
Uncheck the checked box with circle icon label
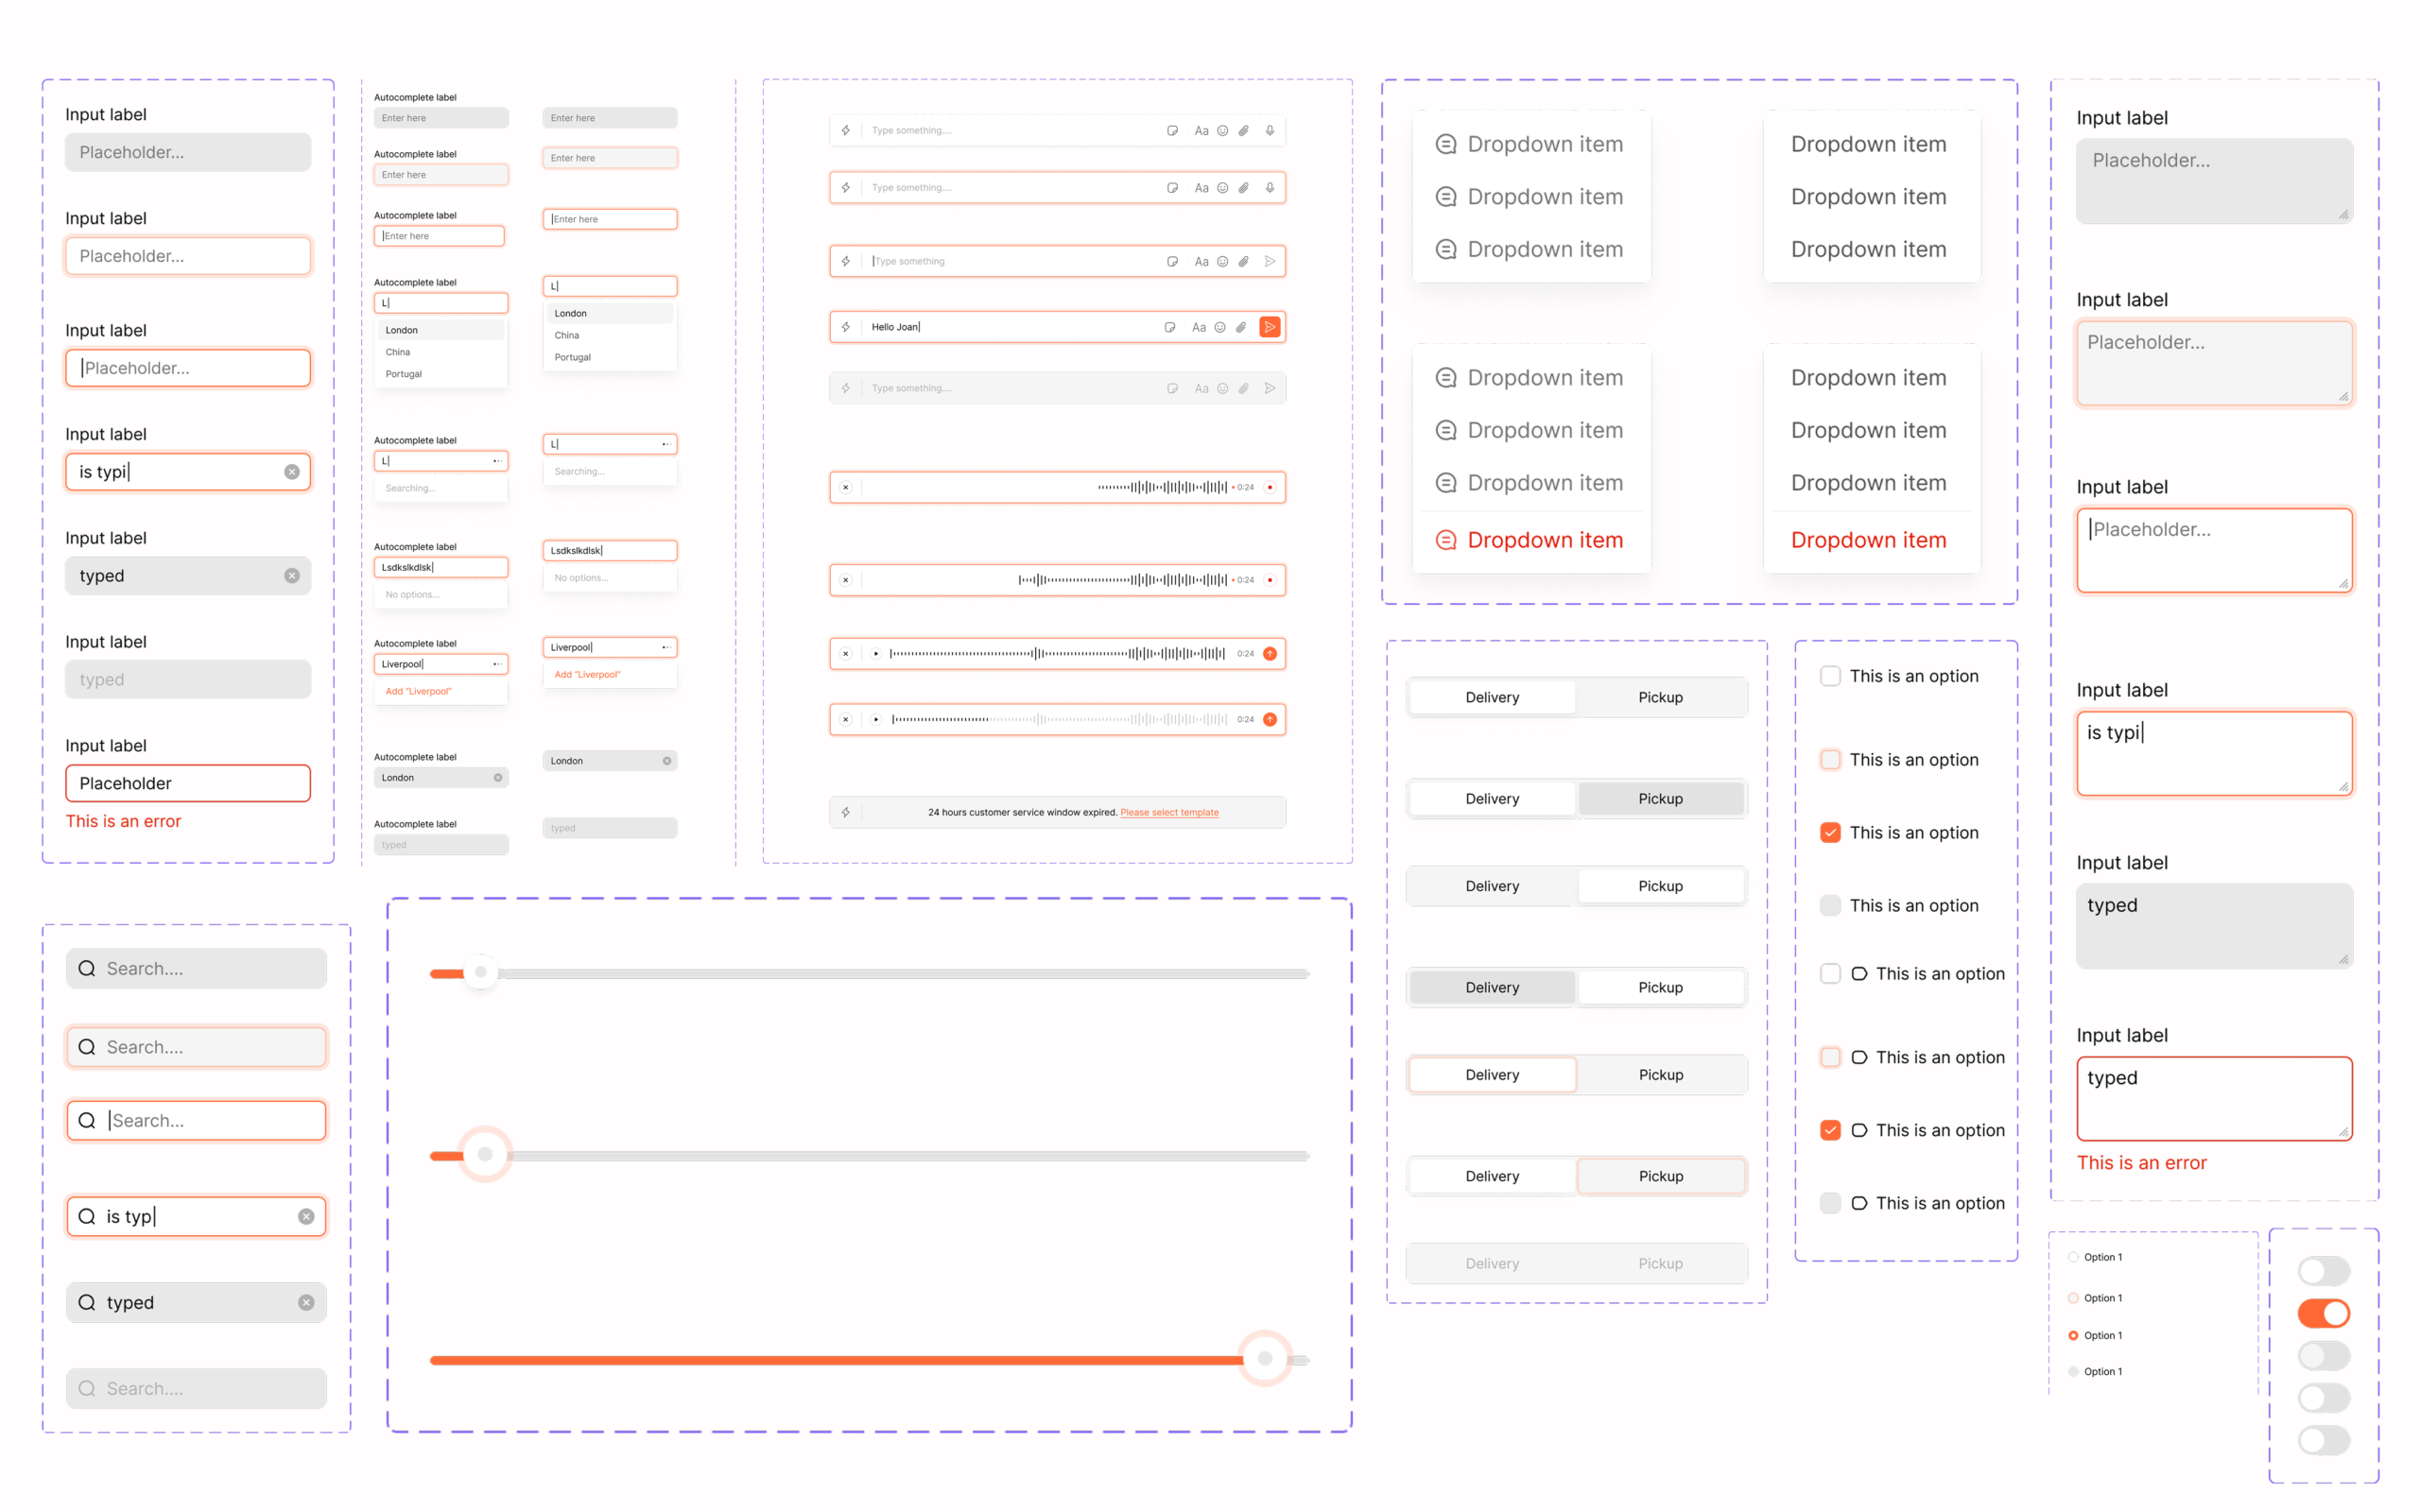[1830, 1130]
